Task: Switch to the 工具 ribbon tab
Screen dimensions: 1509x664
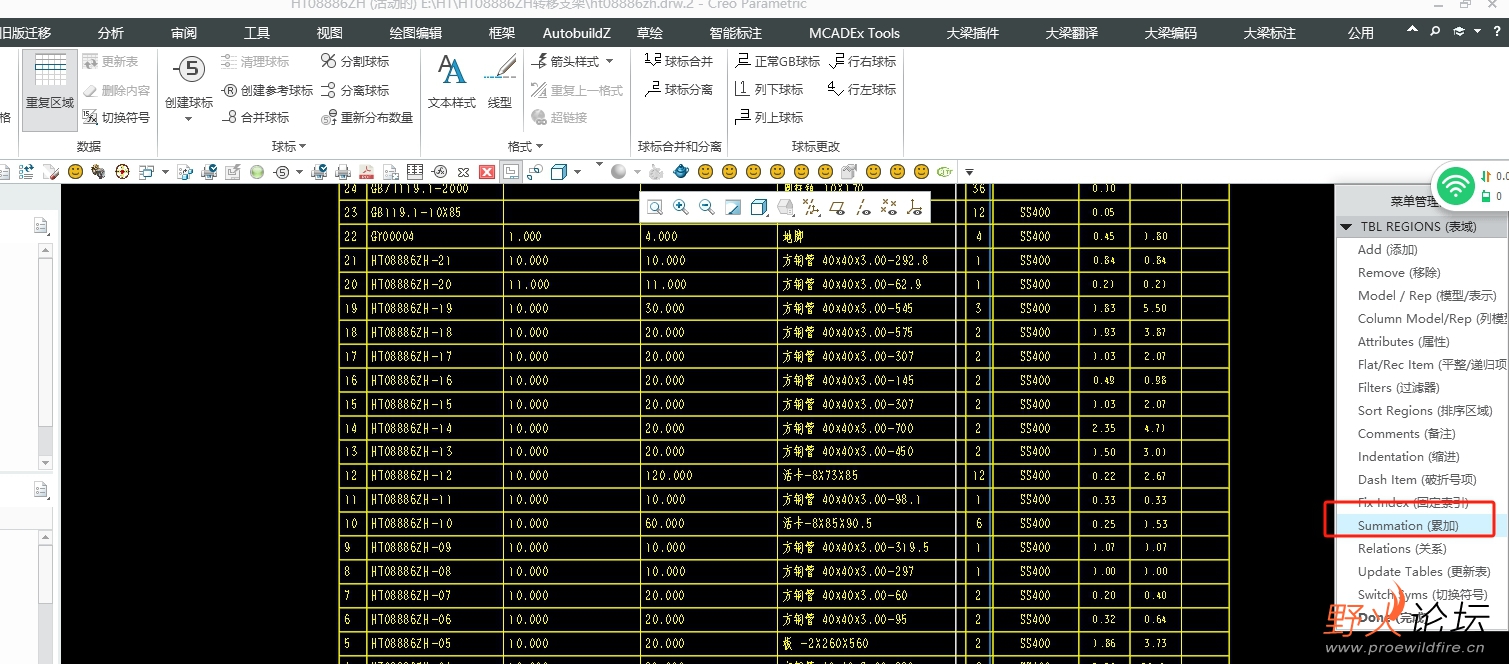Action: [257, 33]
